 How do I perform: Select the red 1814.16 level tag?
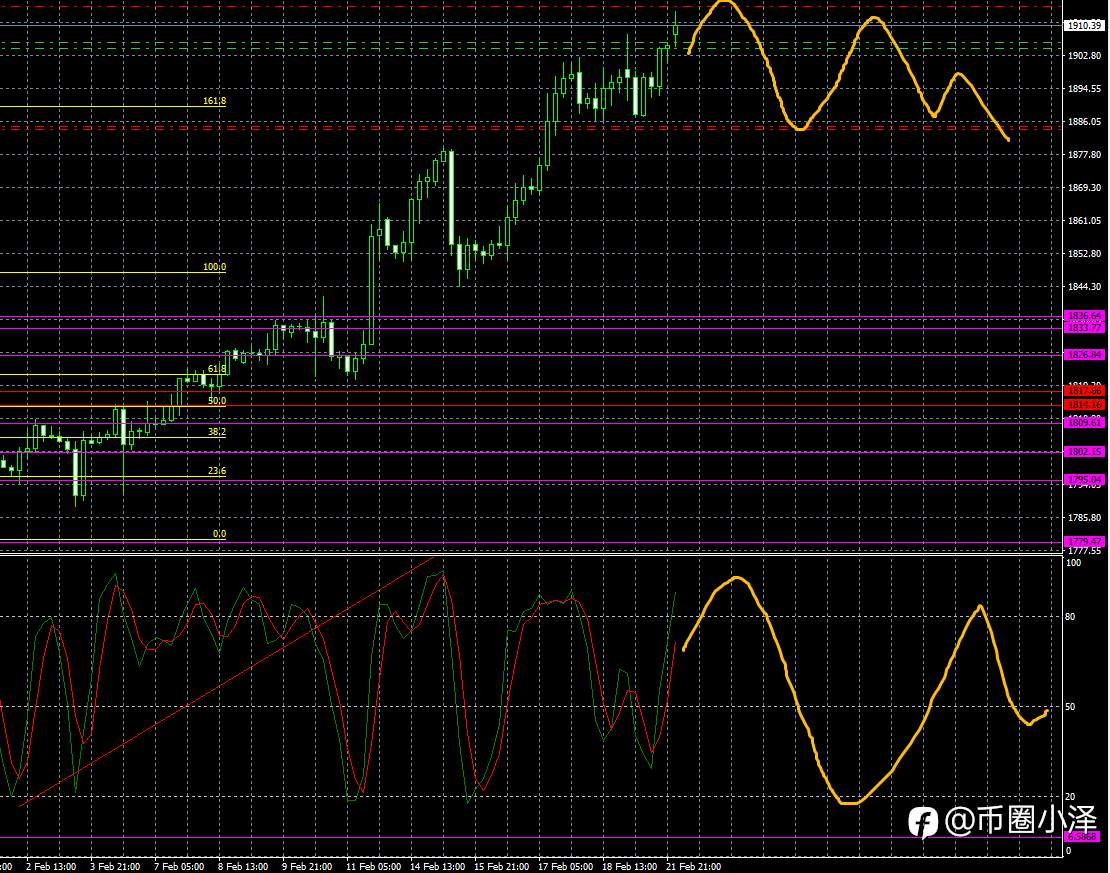pos(1084,404)
